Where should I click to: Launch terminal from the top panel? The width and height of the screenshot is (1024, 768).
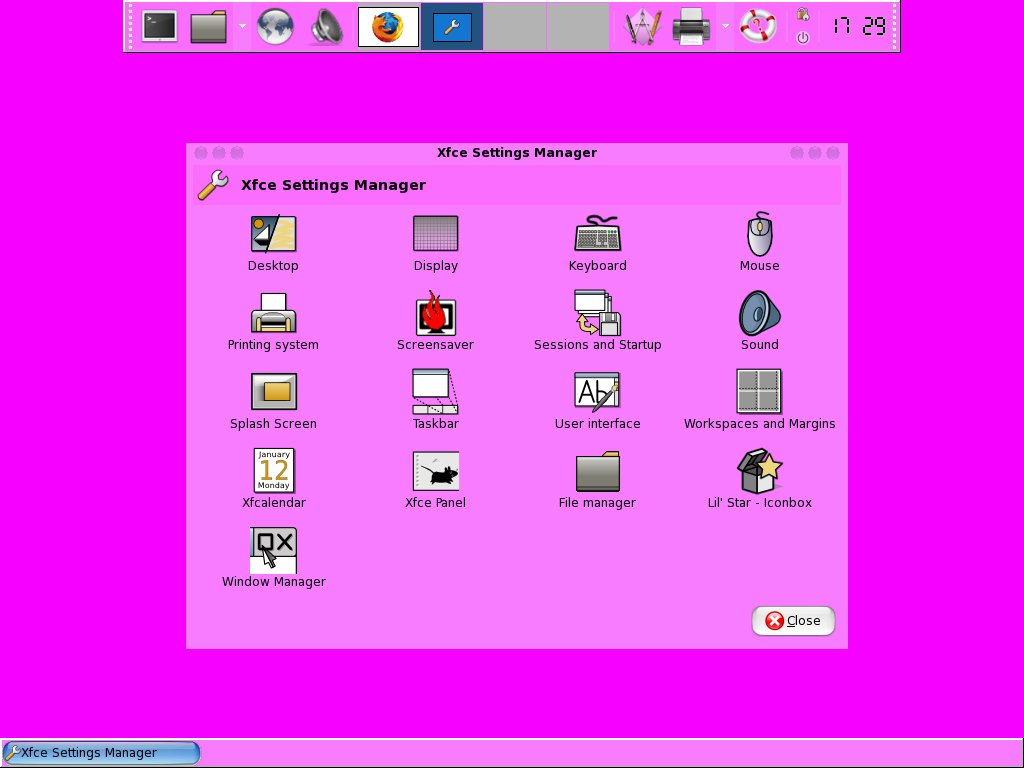pos(159,27)
